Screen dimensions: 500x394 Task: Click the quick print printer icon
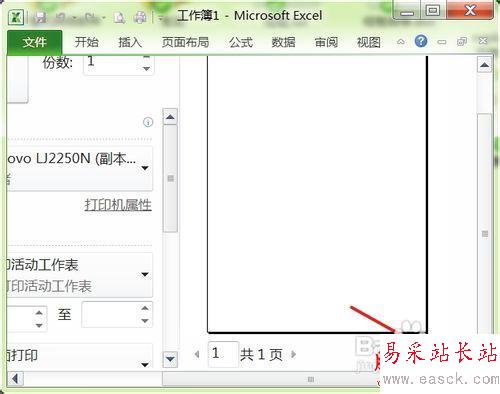tap(140, 17)
